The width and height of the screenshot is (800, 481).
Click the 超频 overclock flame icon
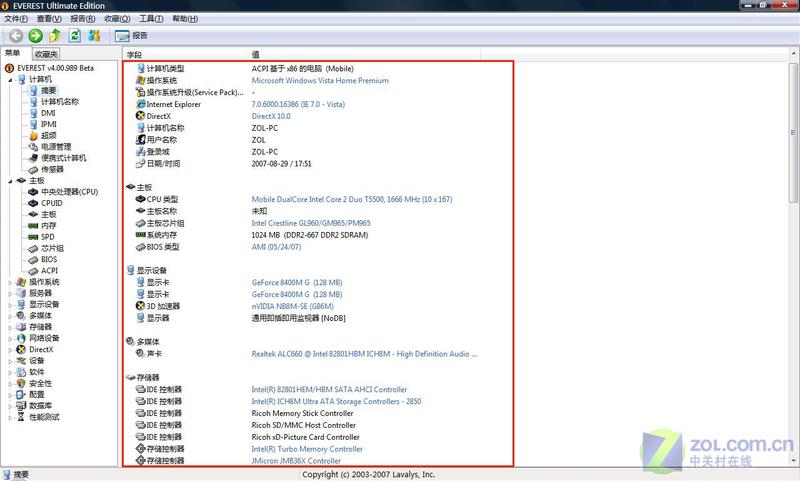[33, 135]
